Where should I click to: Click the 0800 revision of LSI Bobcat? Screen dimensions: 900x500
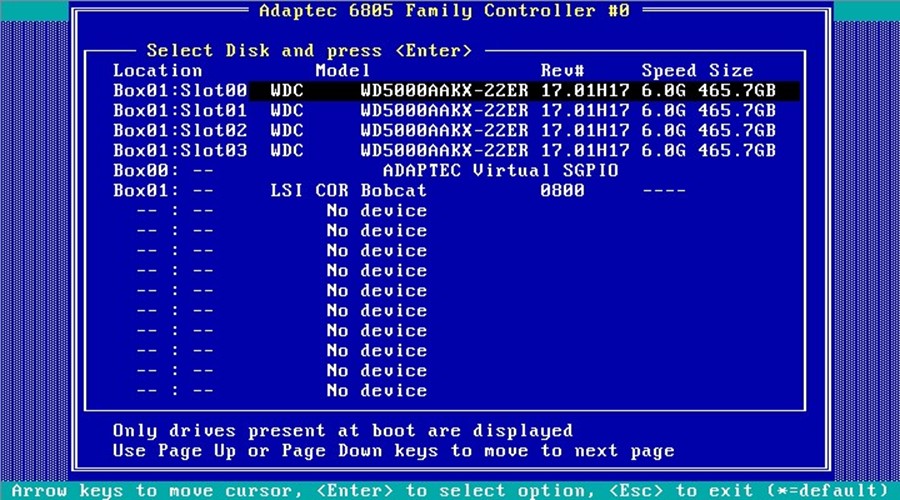point(562,191)
